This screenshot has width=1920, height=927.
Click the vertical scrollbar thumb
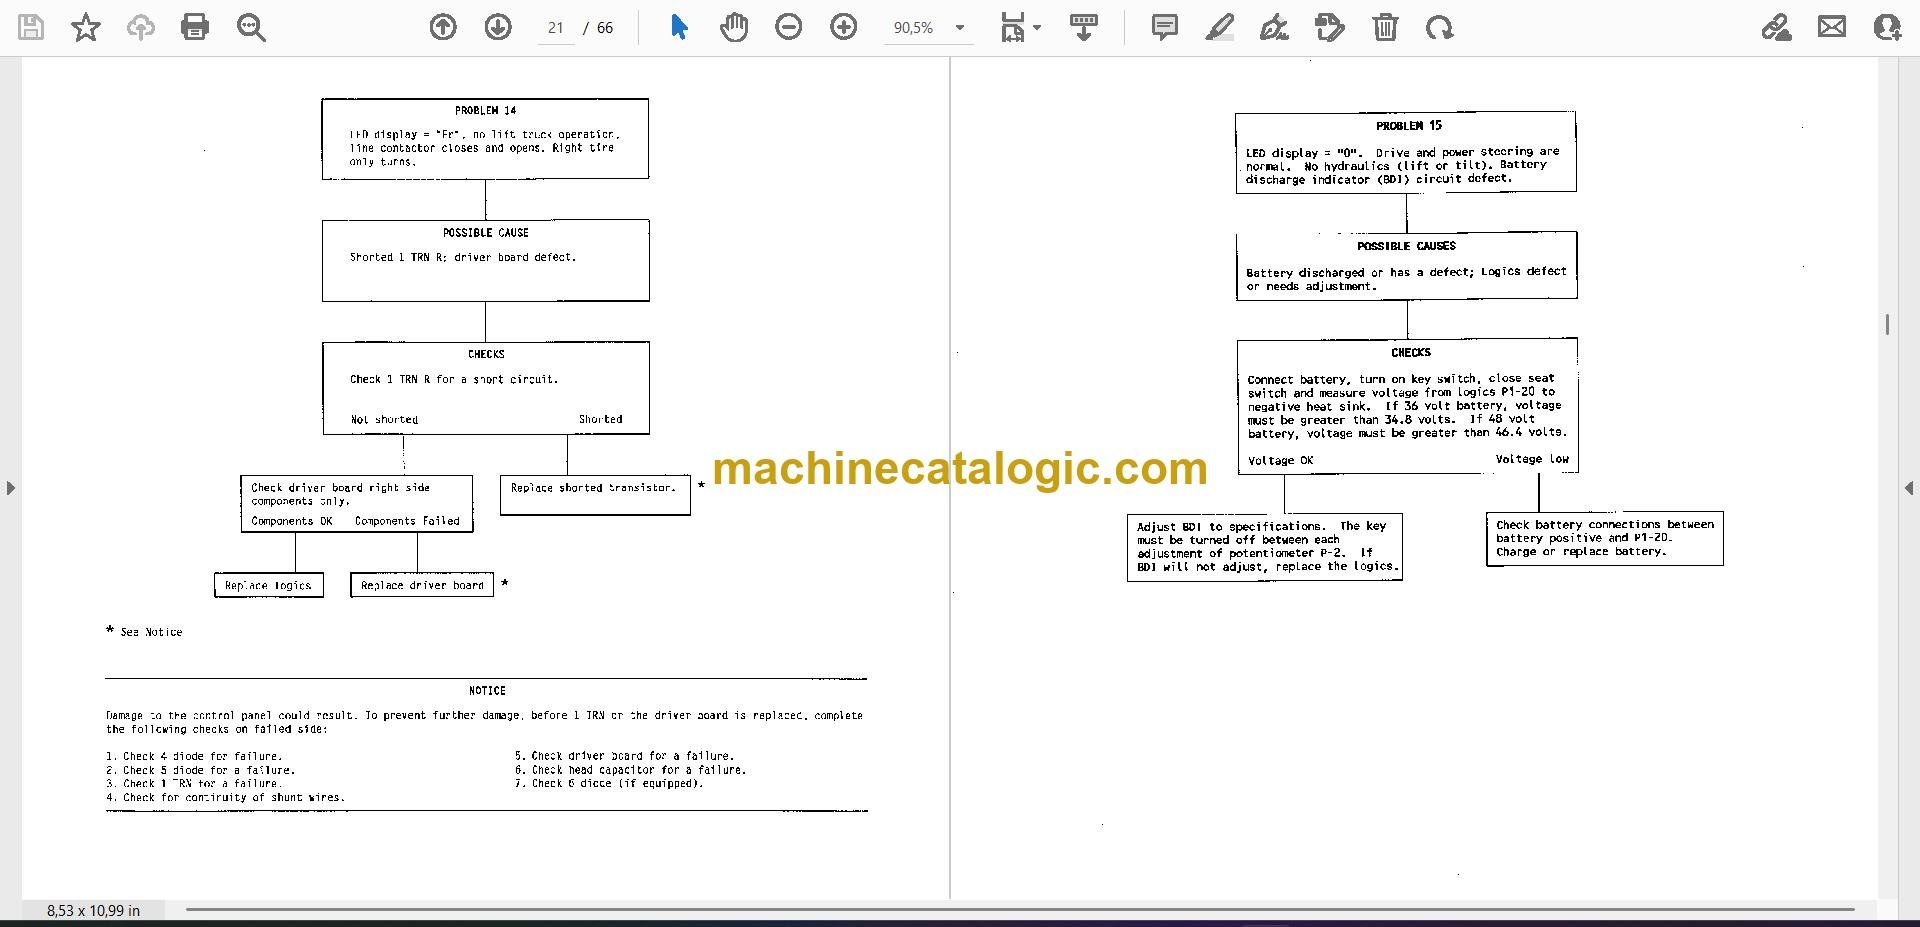point(1887,325)
